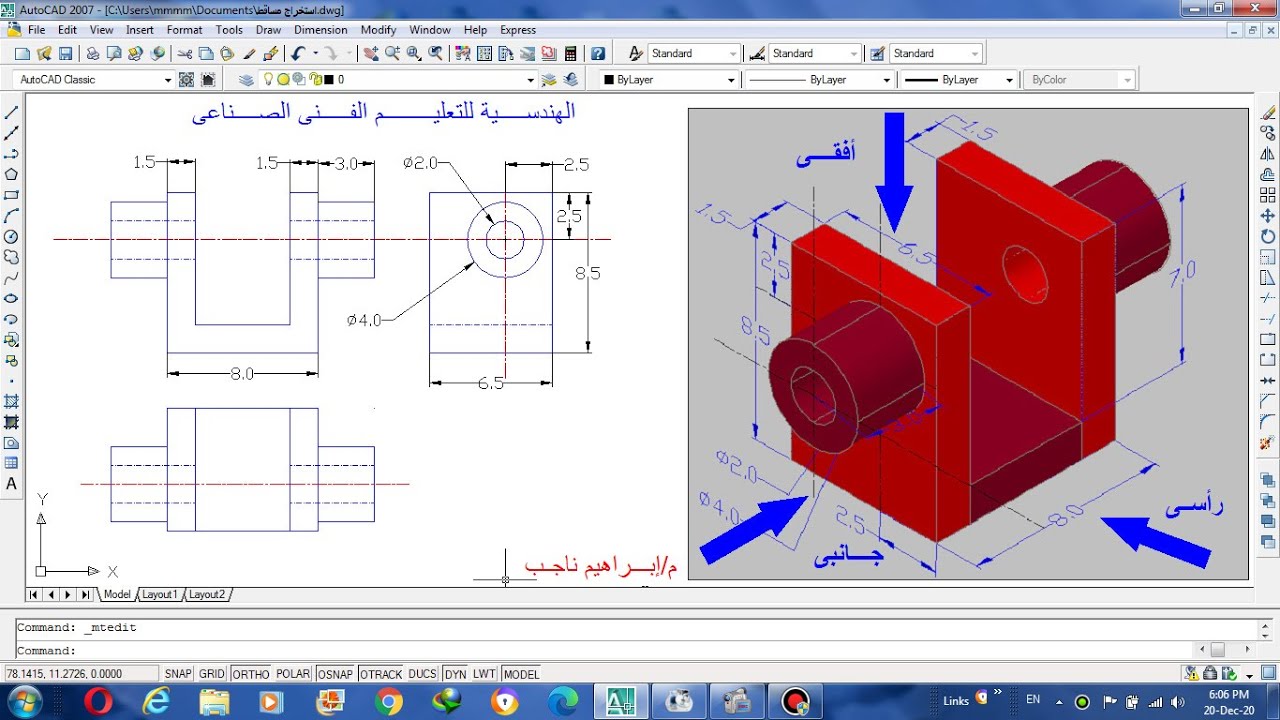The height and width of the screenshot is (720, 1280).
Task: Toggle ORTHO mode
Action: tap(250, 674)
